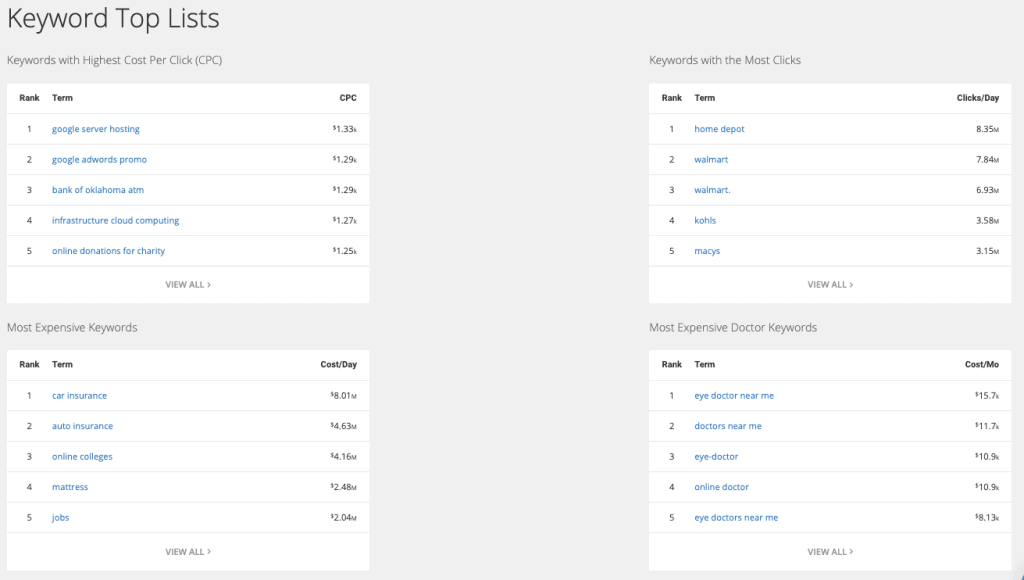Screen dimensions: 1024x580
Task: Click 'Most Expensive Keywords' section heading
Action: (x=72, y=328)
